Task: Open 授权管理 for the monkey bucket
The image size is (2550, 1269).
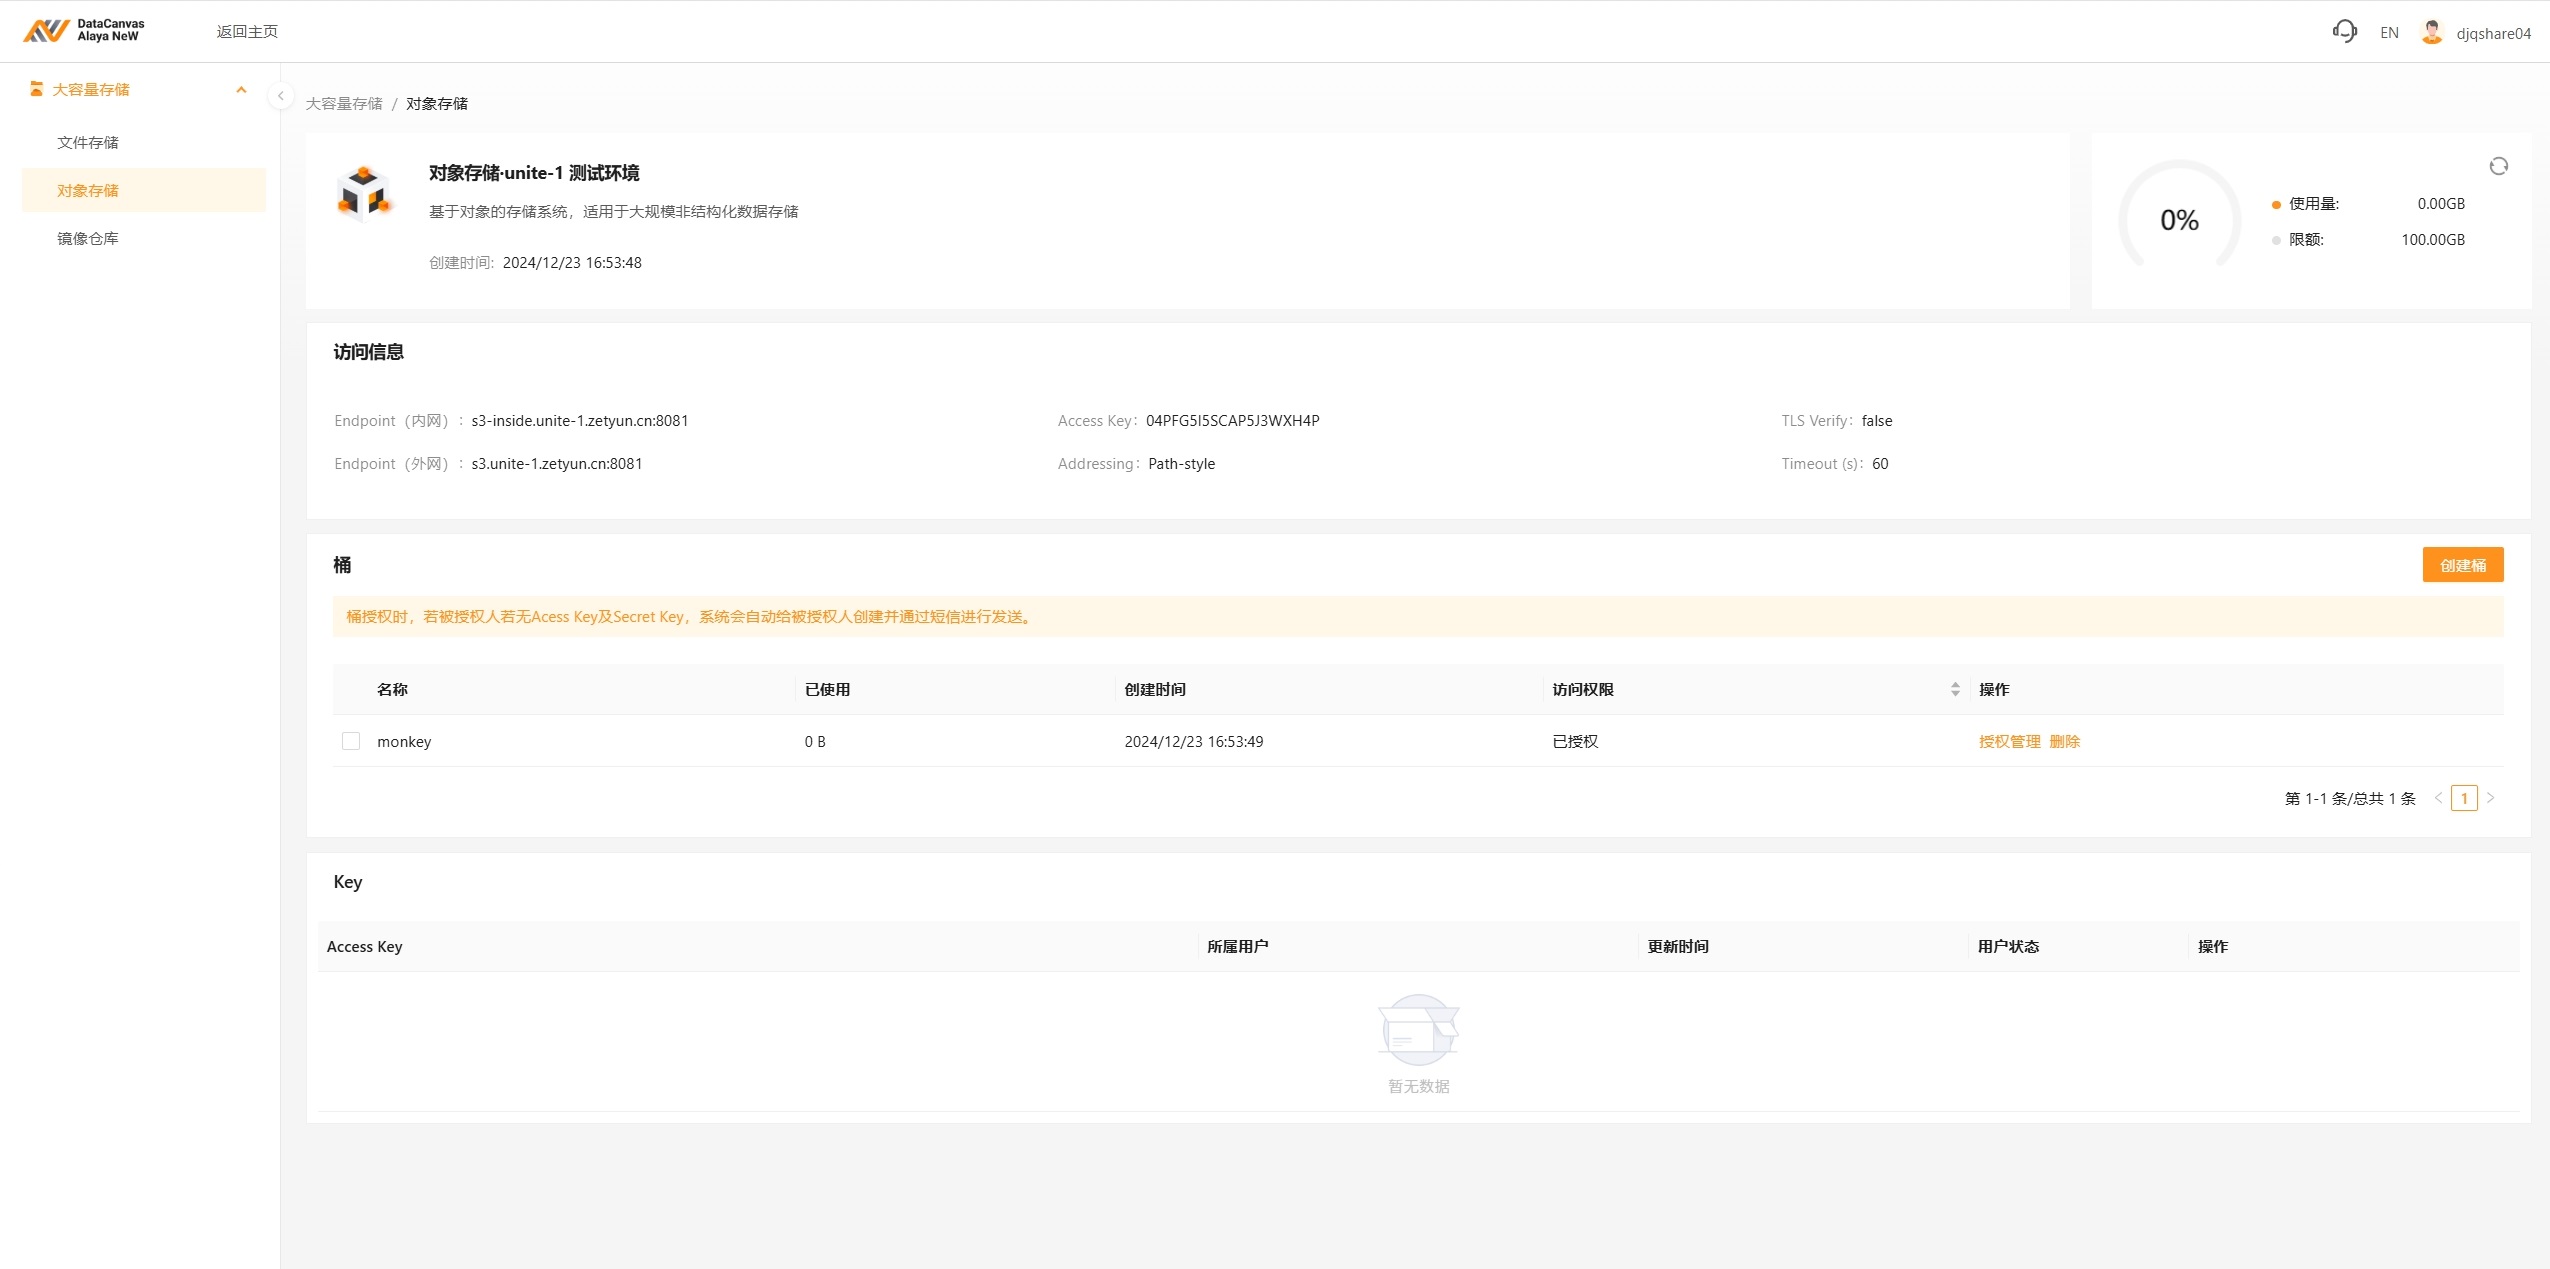Action: tap(2009, 741)
